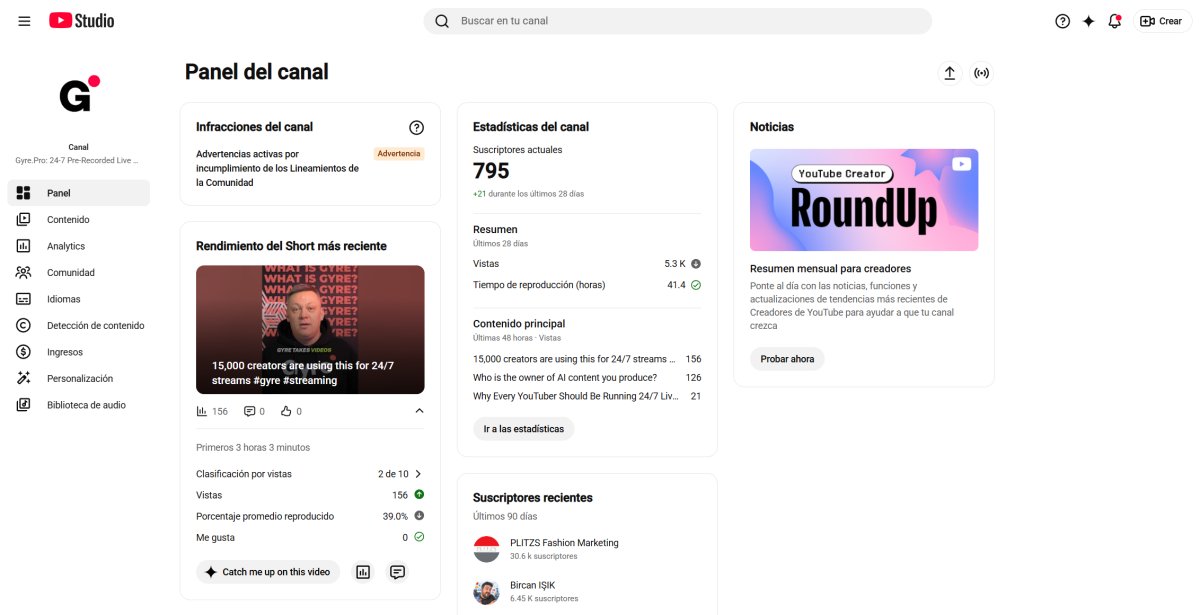Click the 'Porcentaje promedio reproducido' label
1200x615 pixels.
click(265, 516)
